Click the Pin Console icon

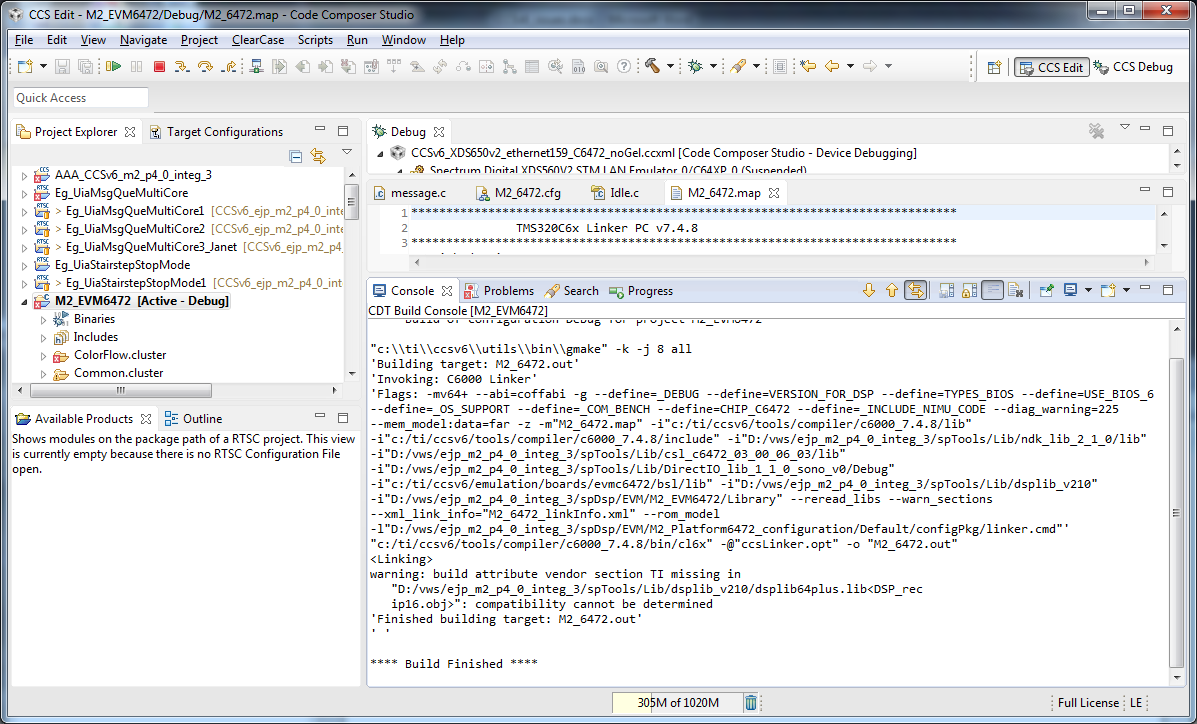coord(1047,290)
